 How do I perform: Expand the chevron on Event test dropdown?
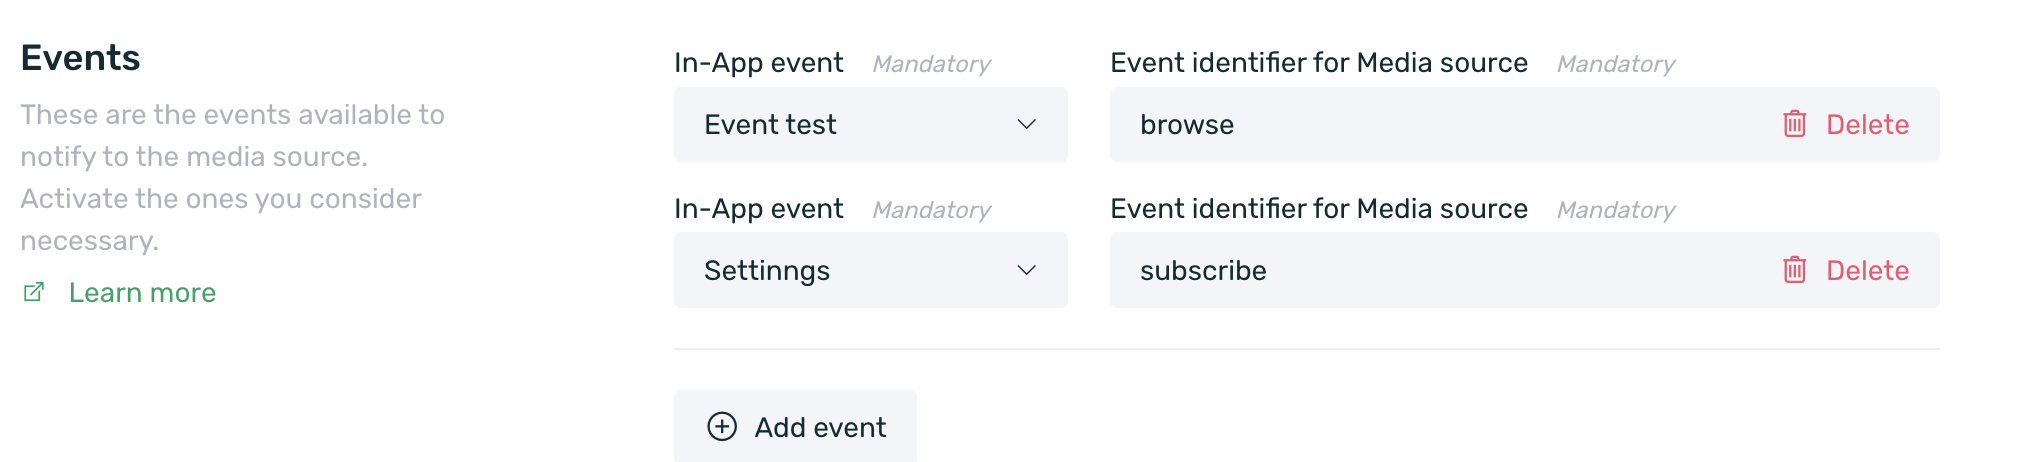1026,124
